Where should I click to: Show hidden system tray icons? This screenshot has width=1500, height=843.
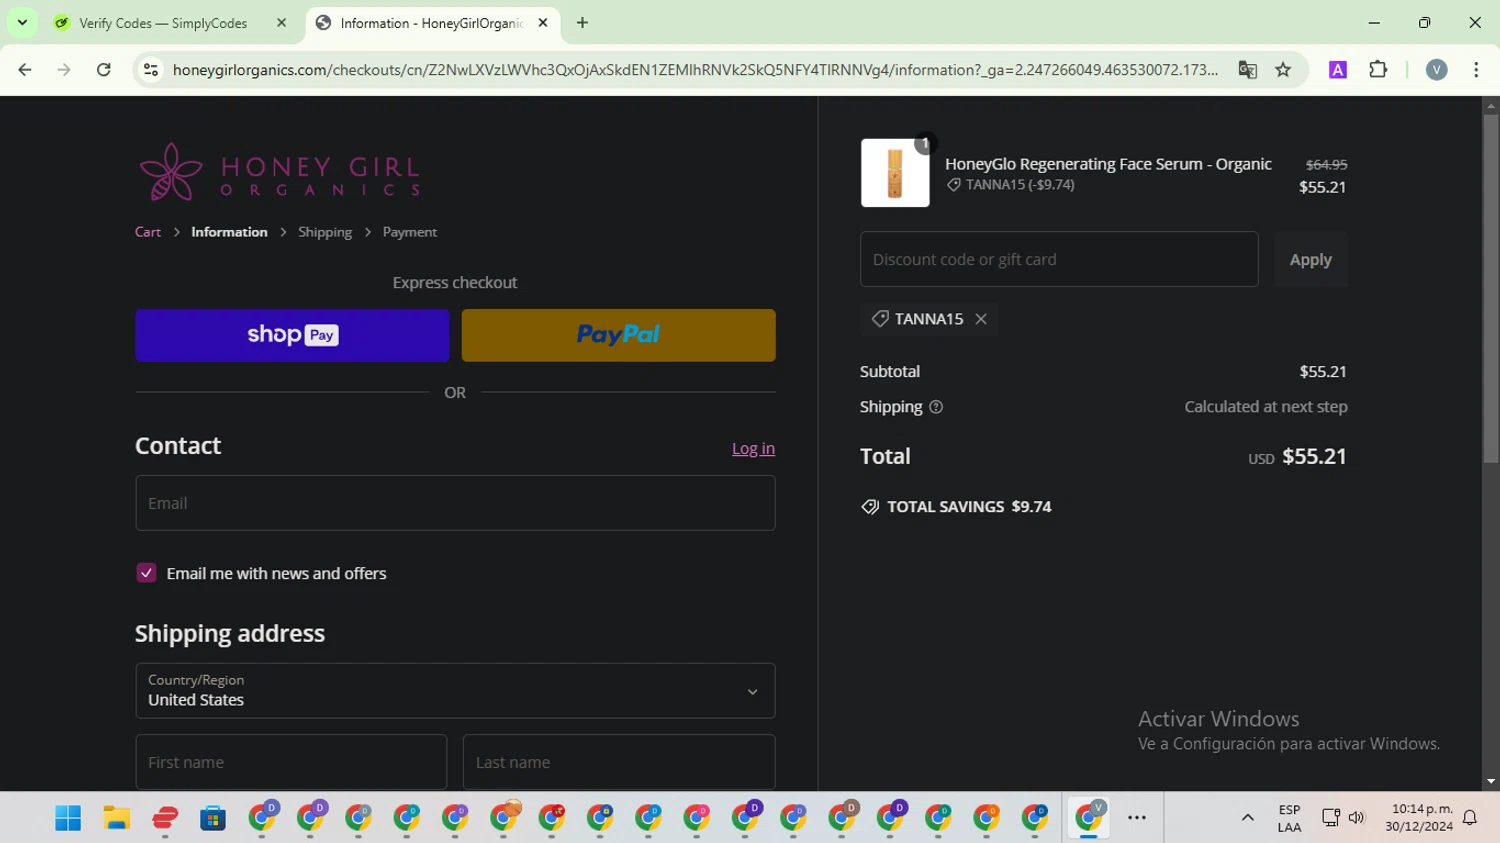(x=1247, y=818)
